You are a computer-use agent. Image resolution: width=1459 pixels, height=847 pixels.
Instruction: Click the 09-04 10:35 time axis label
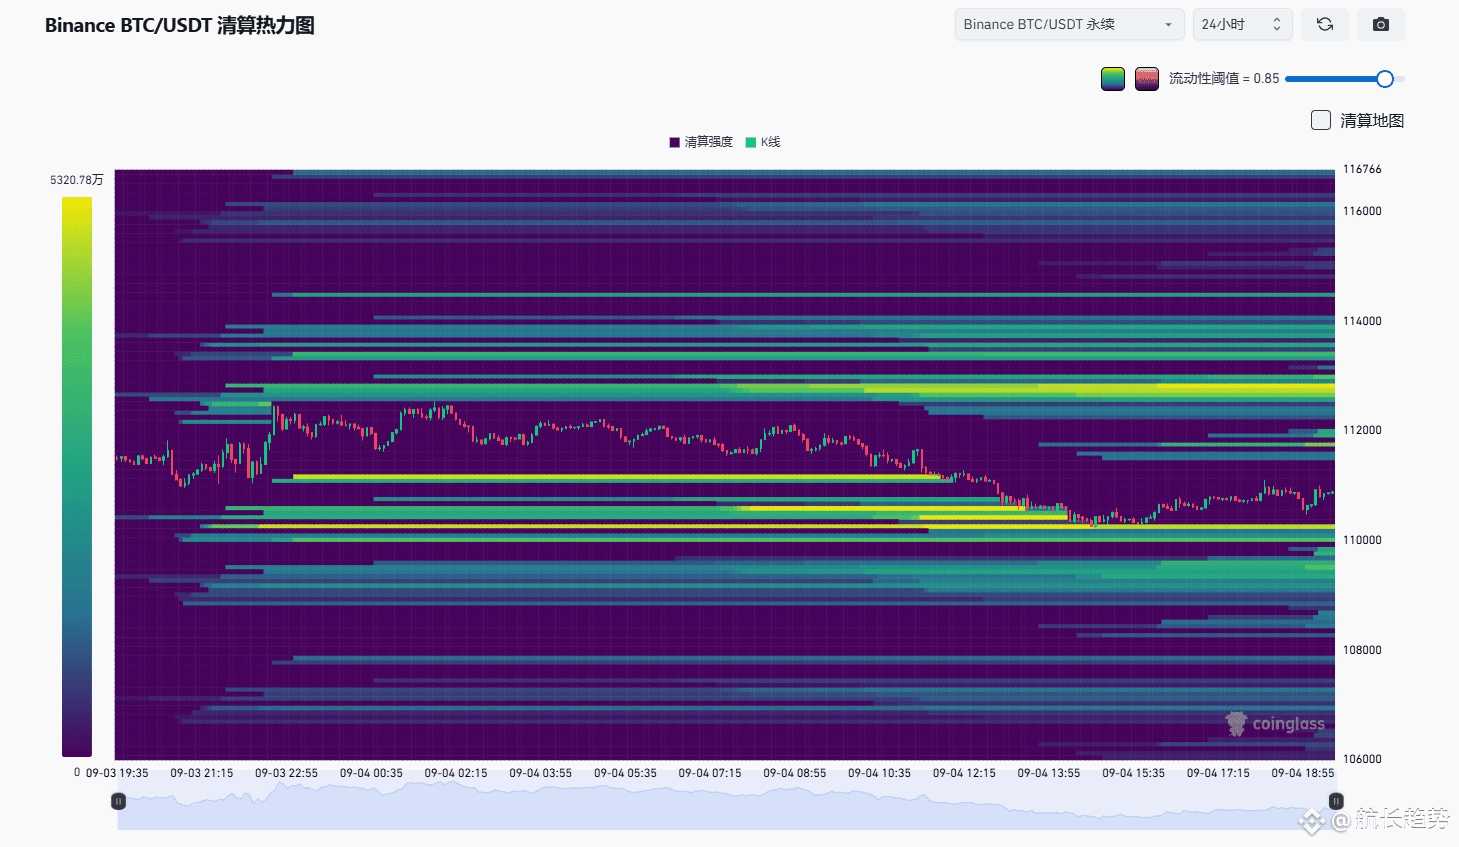[x=879, y=773]
